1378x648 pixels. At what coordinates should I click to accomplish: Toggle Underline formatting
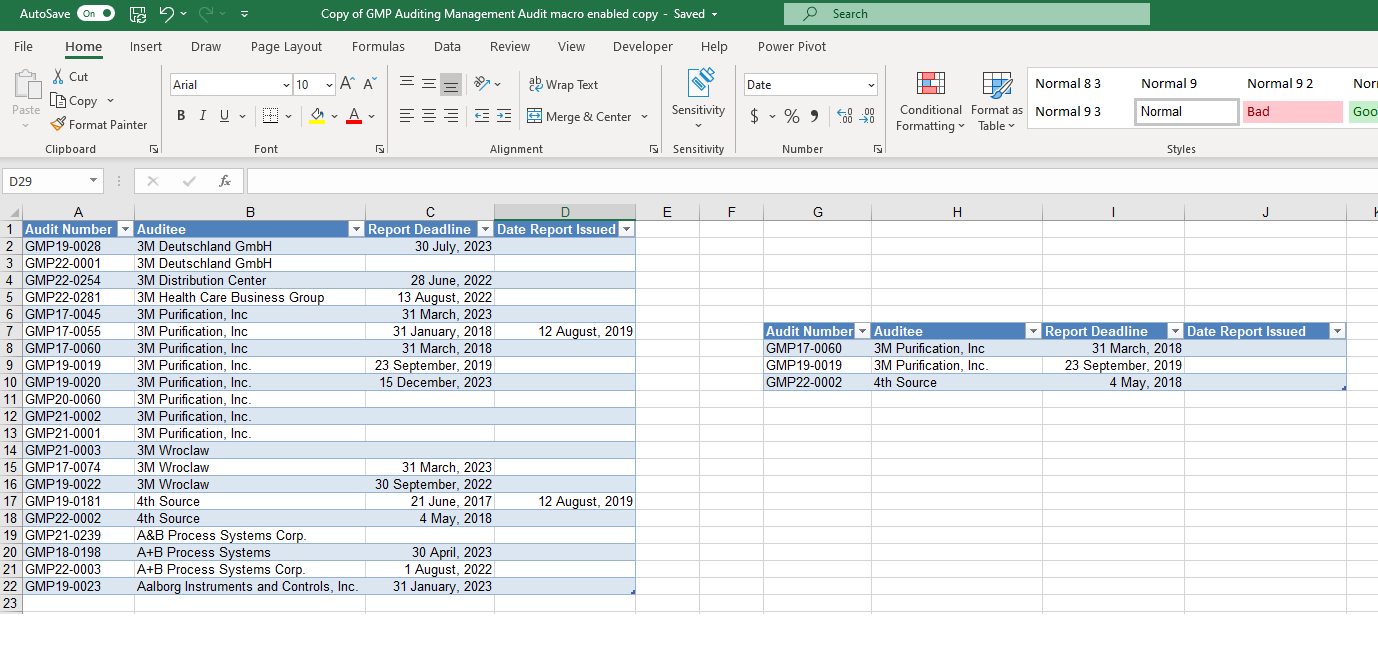[225, 116]
